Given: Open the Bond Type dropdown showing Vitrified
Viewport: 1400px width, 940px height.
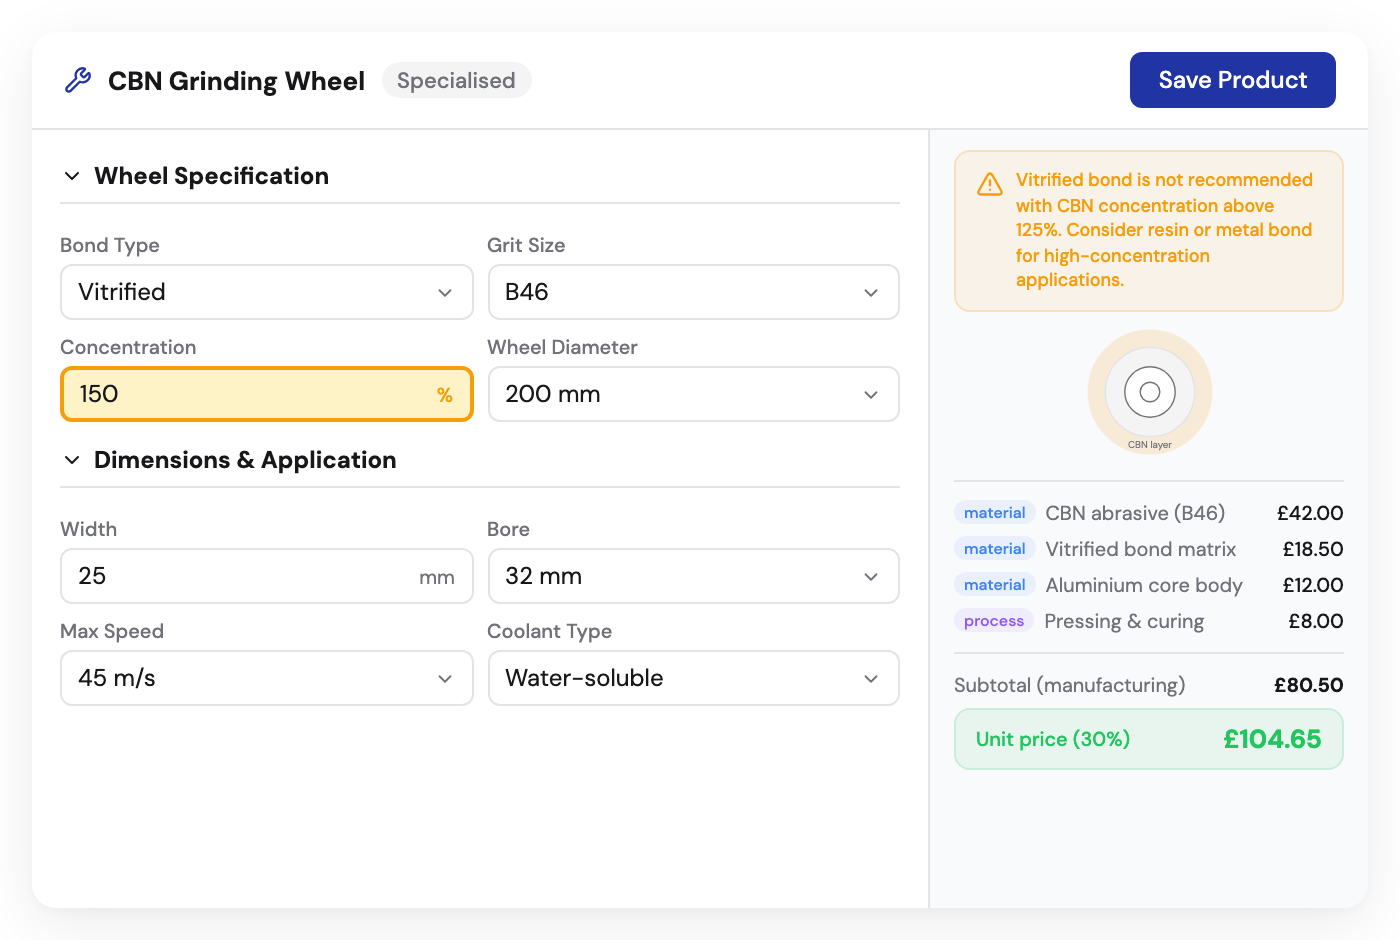Looking at the screenshot, I should (x=266, y=292).
